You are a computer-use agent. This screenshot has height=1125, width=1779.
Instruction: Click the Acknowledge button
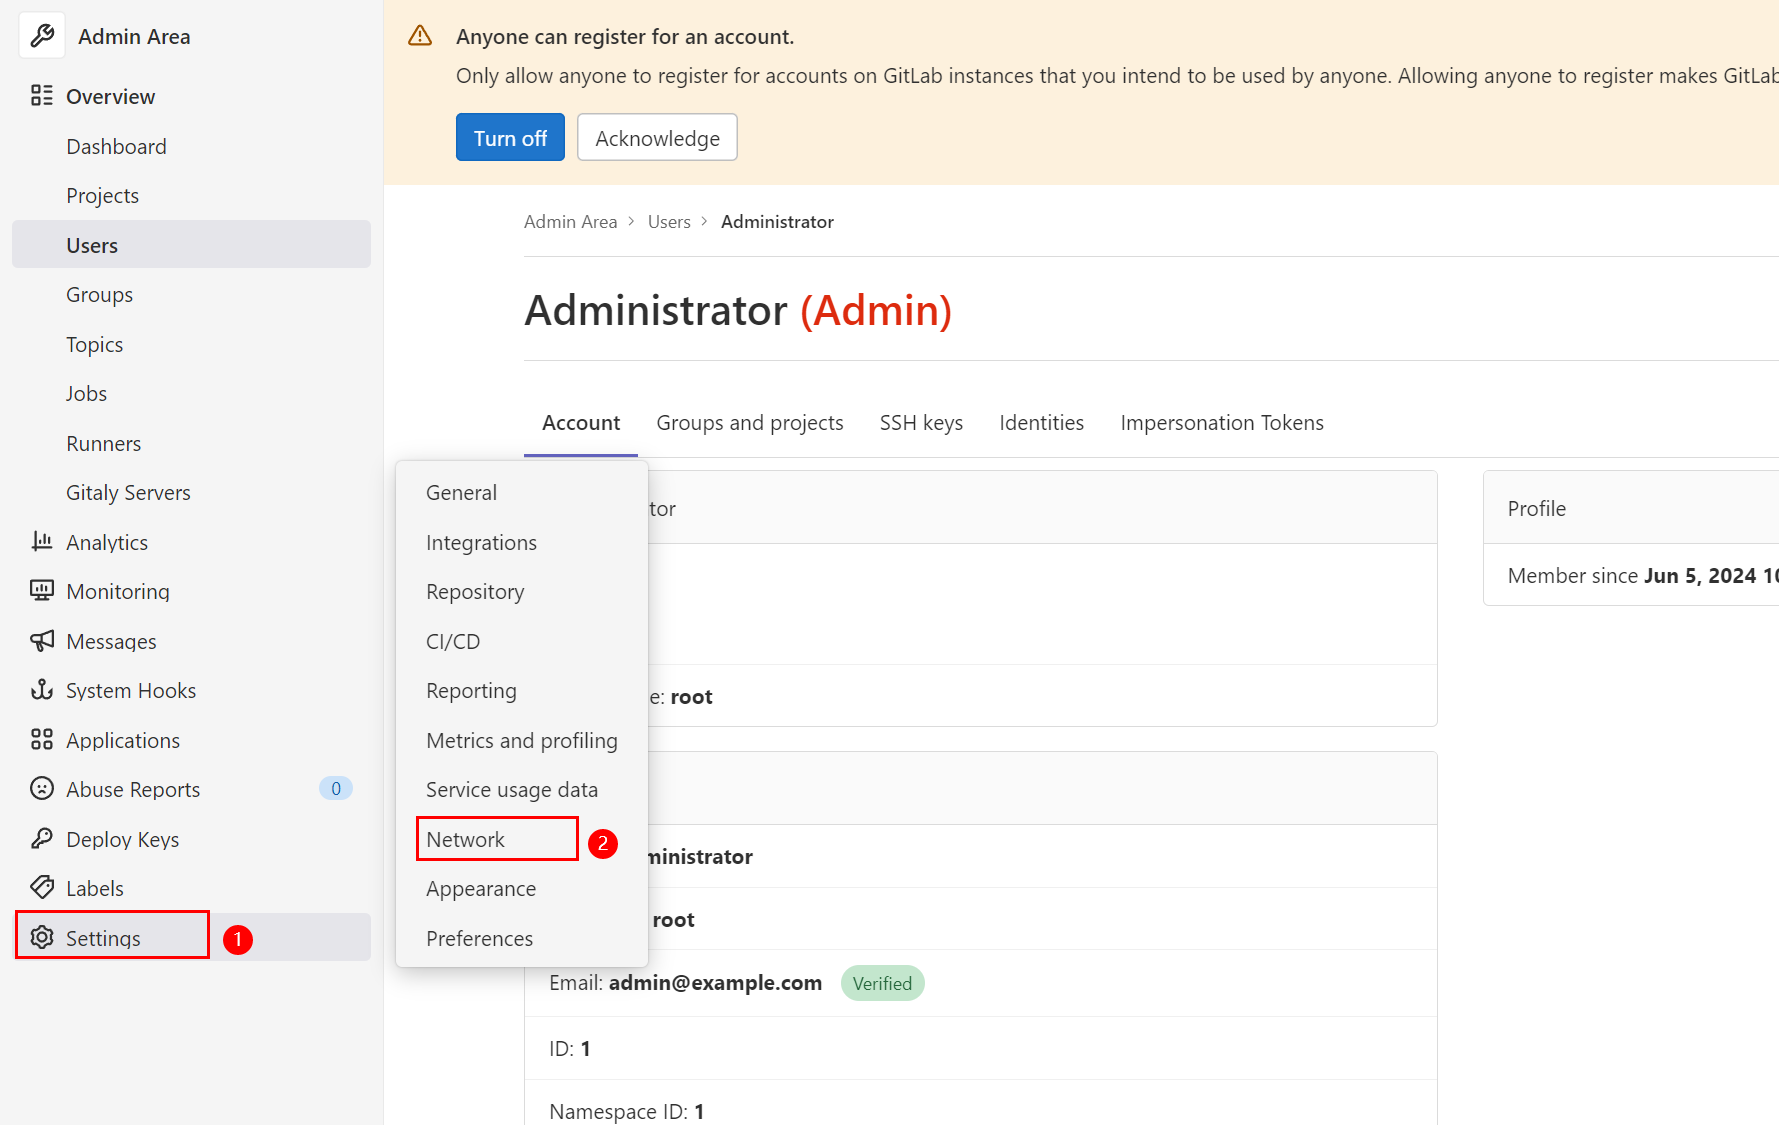pyautogui.click(x=657, y=137)
